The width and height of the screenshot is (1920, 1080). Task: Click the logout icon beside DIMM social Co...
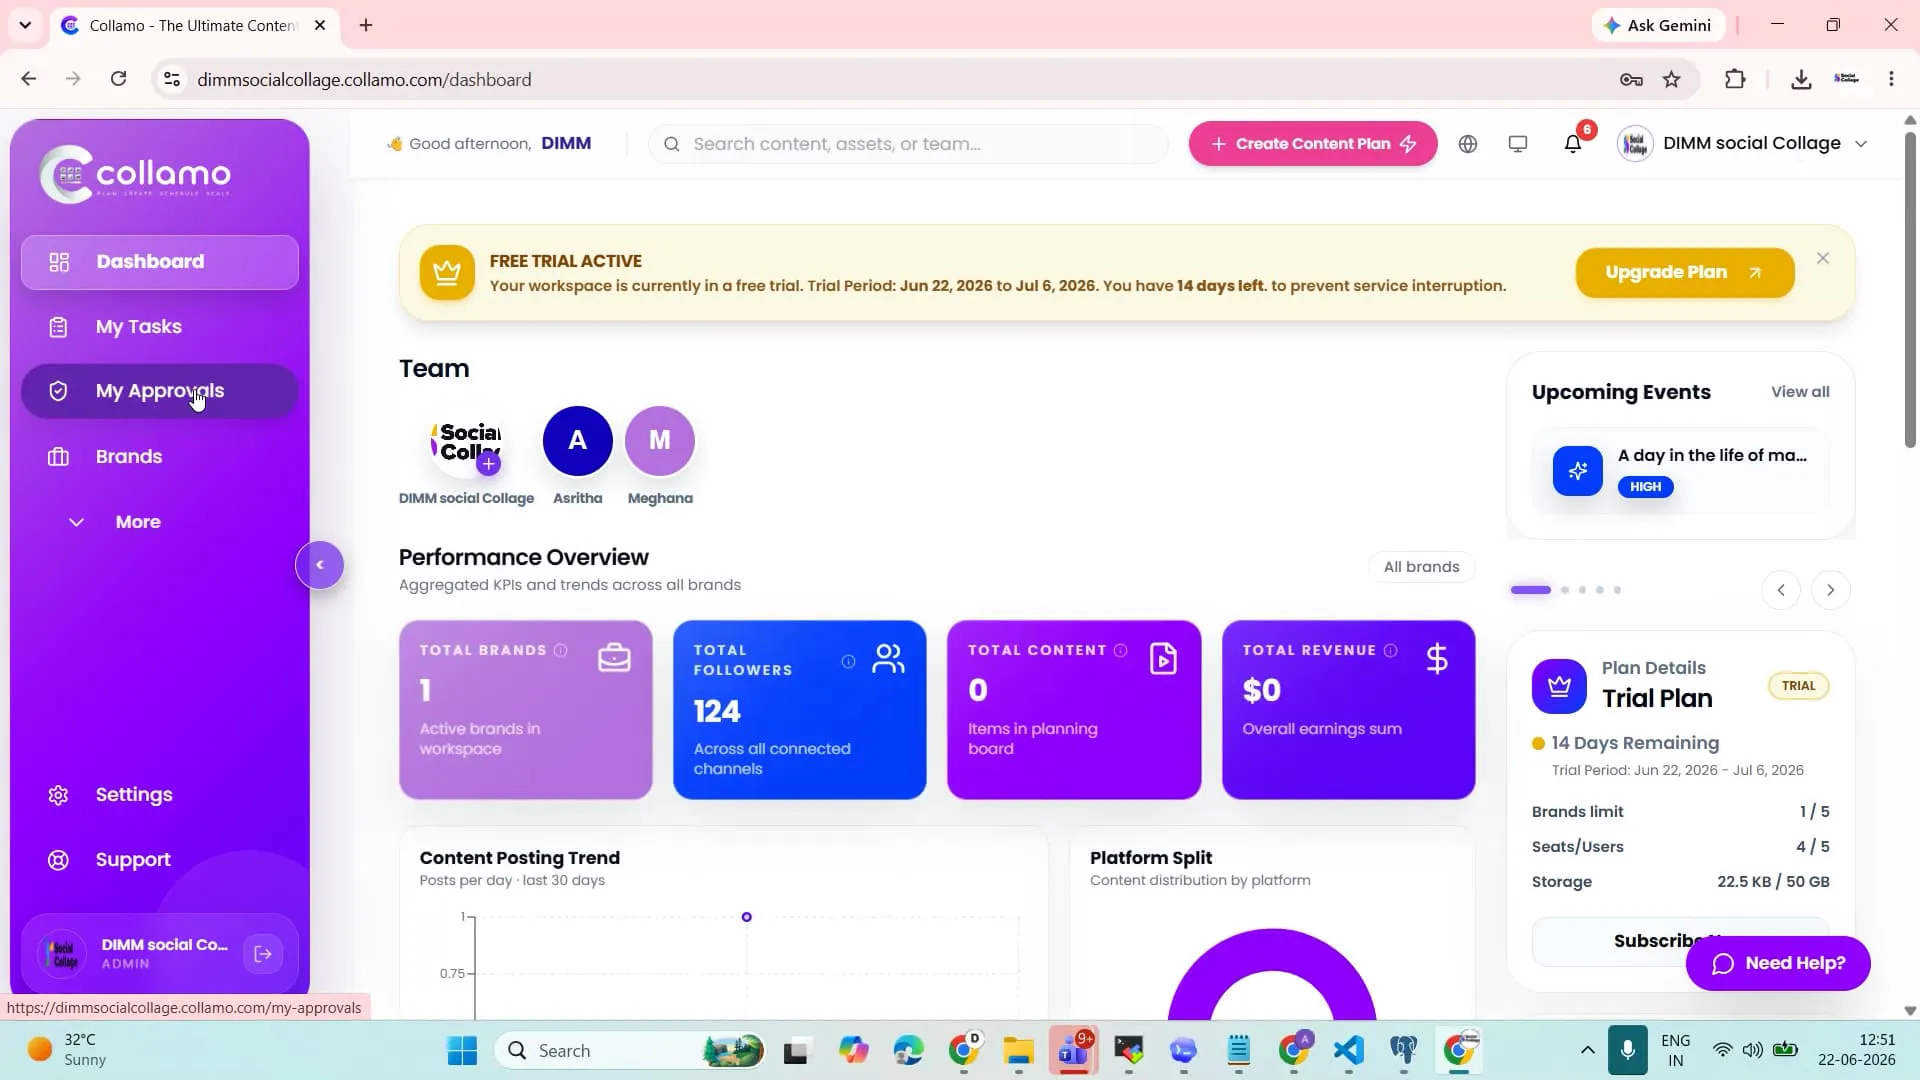(x=263, y=954)
